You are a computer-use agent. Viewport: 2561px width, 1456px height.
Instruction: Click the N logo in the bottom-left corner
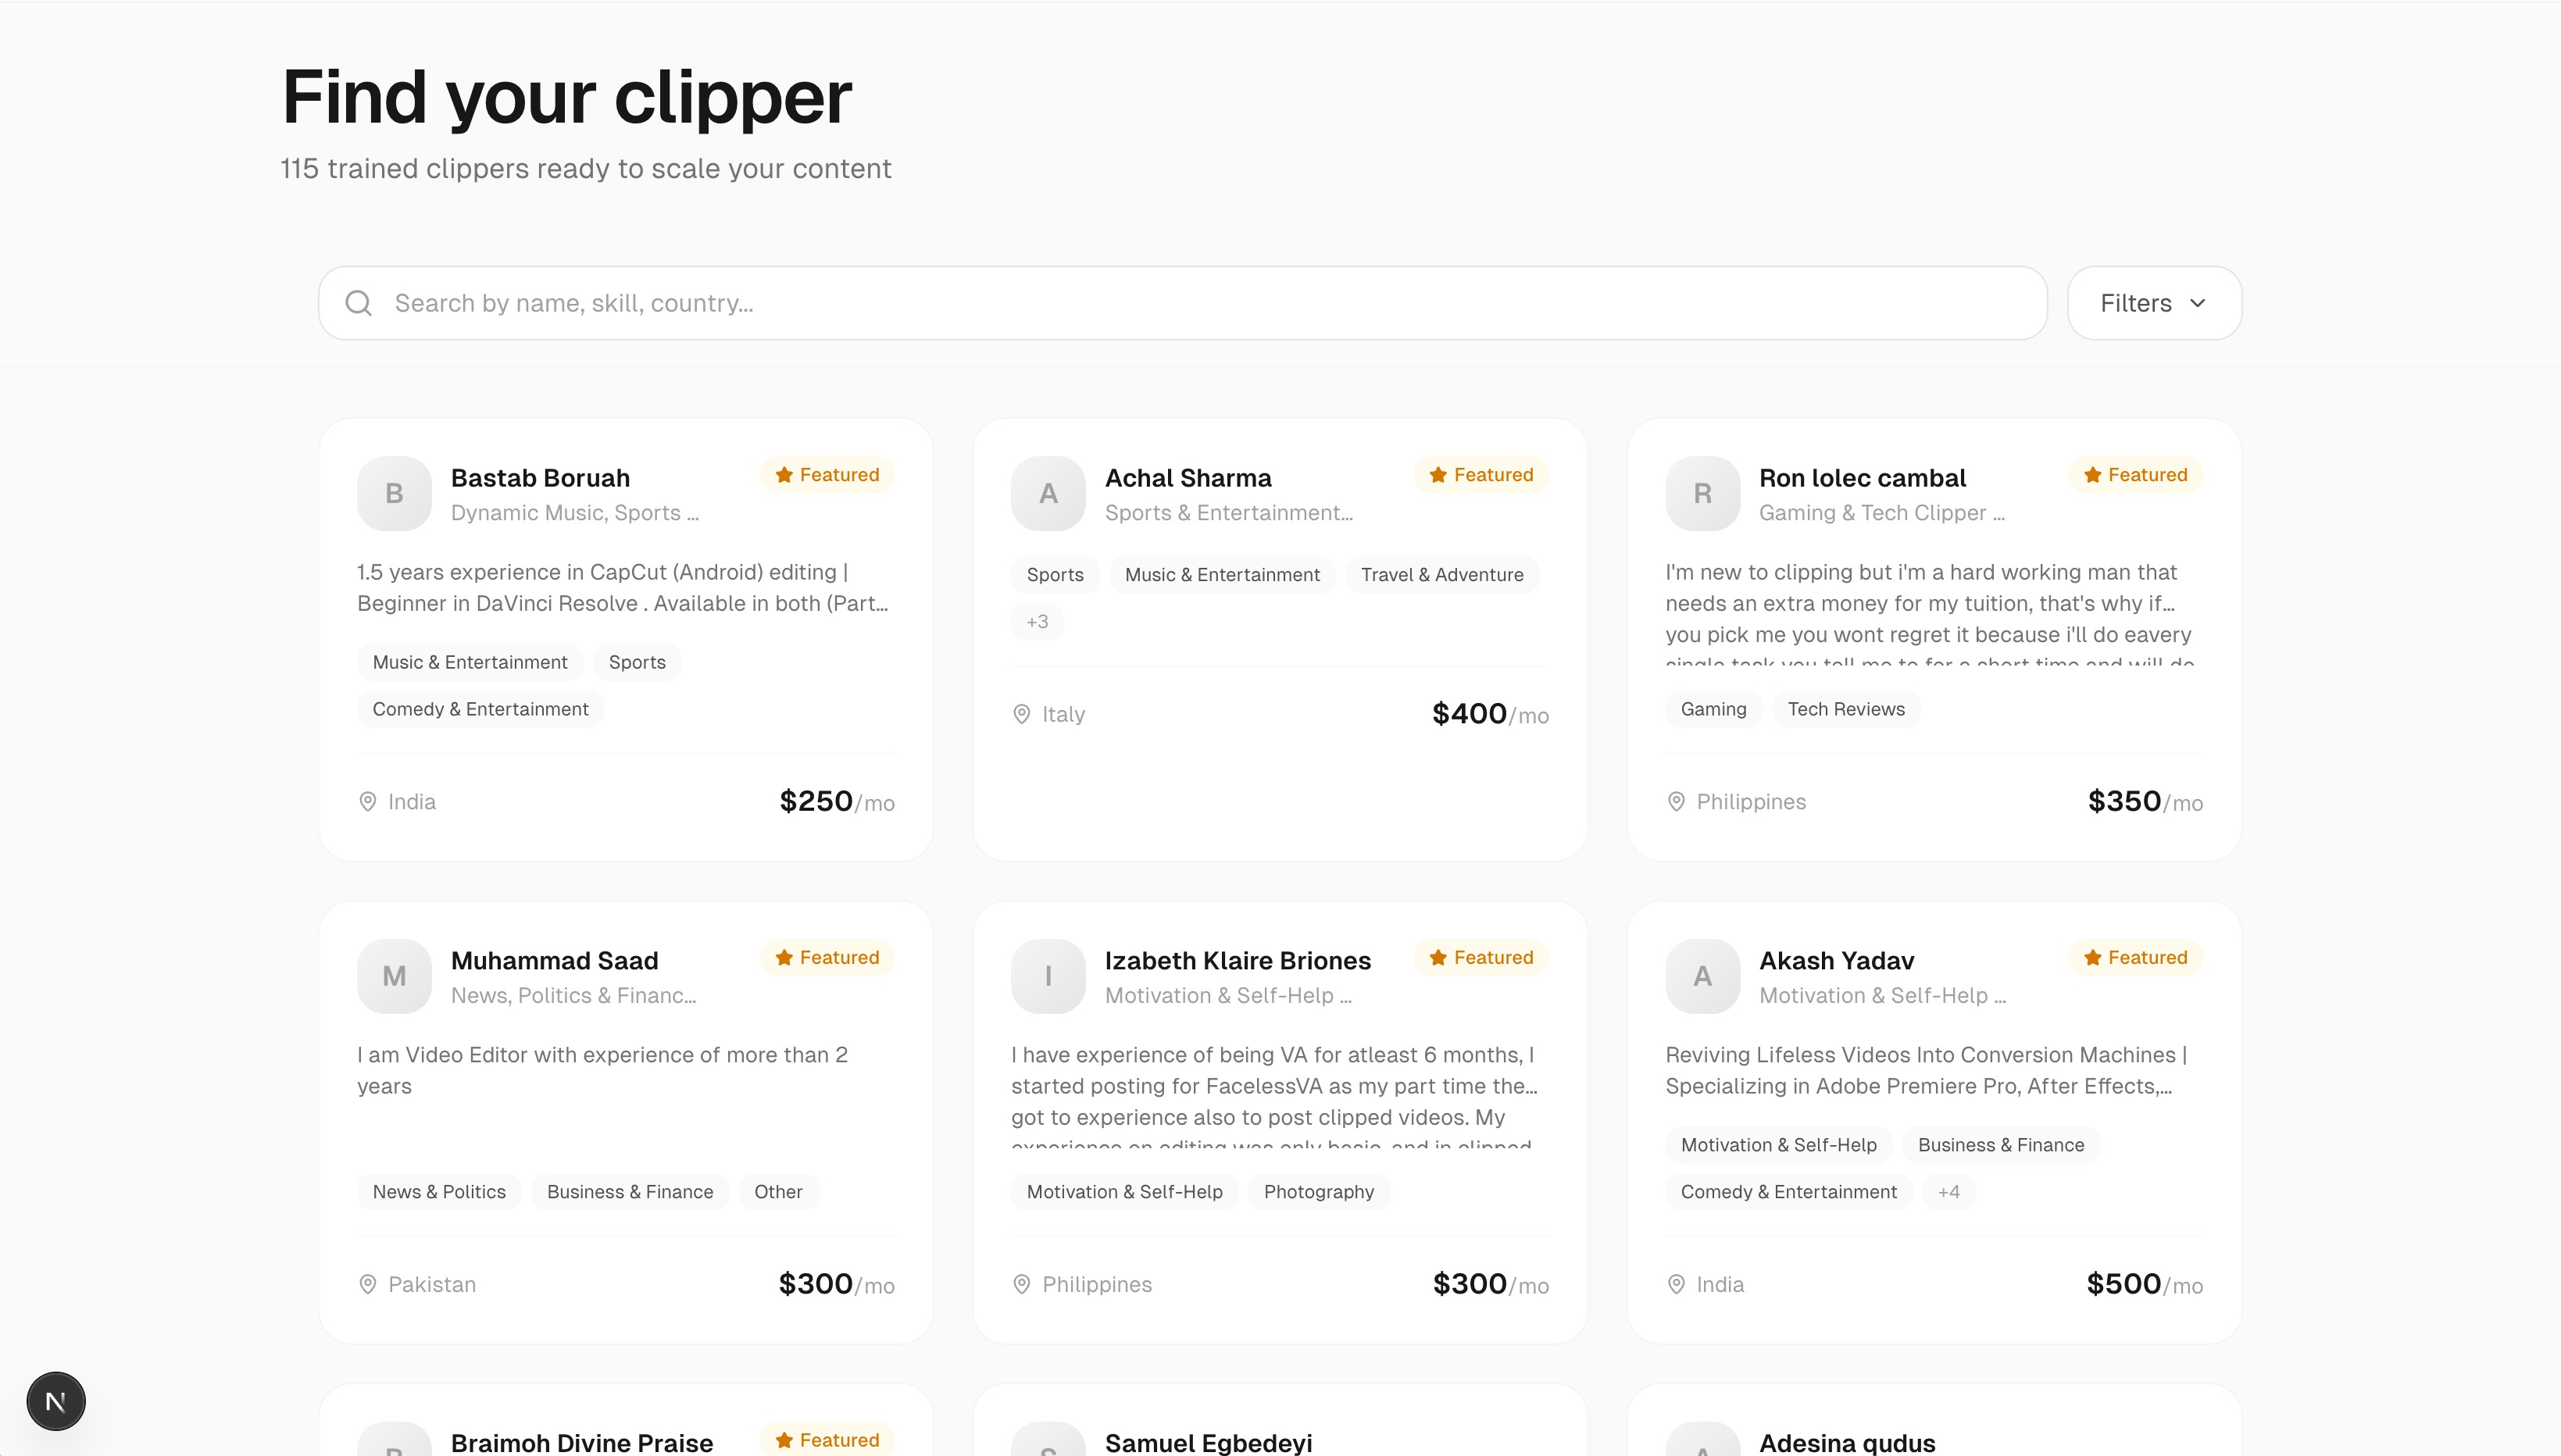tap(56, 1400)
